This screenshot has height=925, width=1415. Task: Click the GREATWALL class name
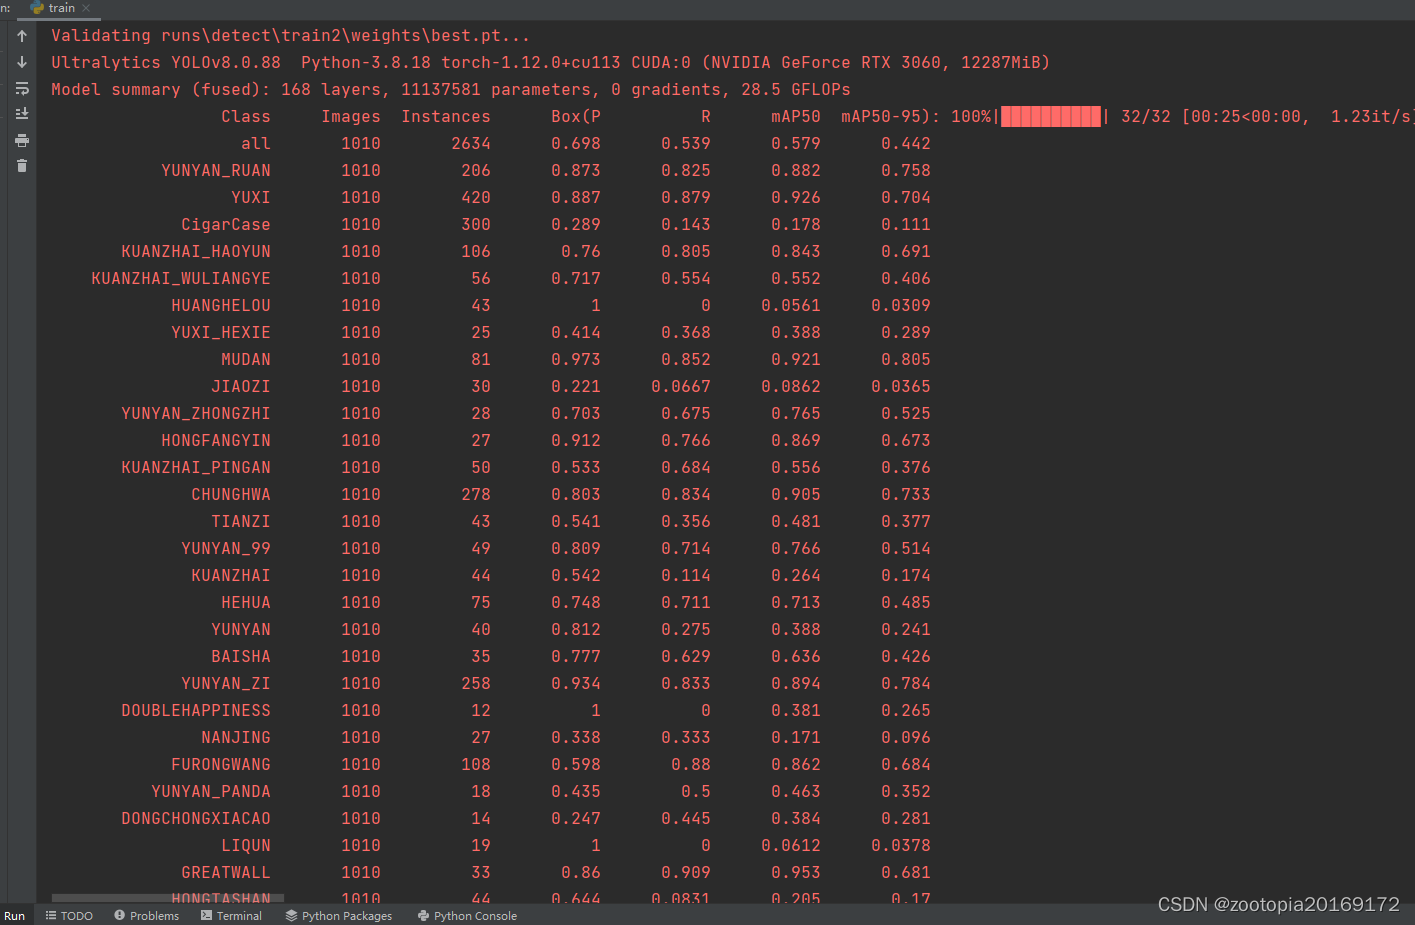[x=226, y=873]
